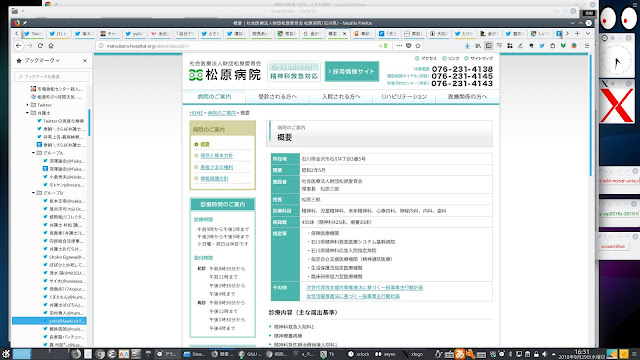The image size is (640, 360).
Task: Open the サイトマップ link at page top
Action: tap(478, 58)
